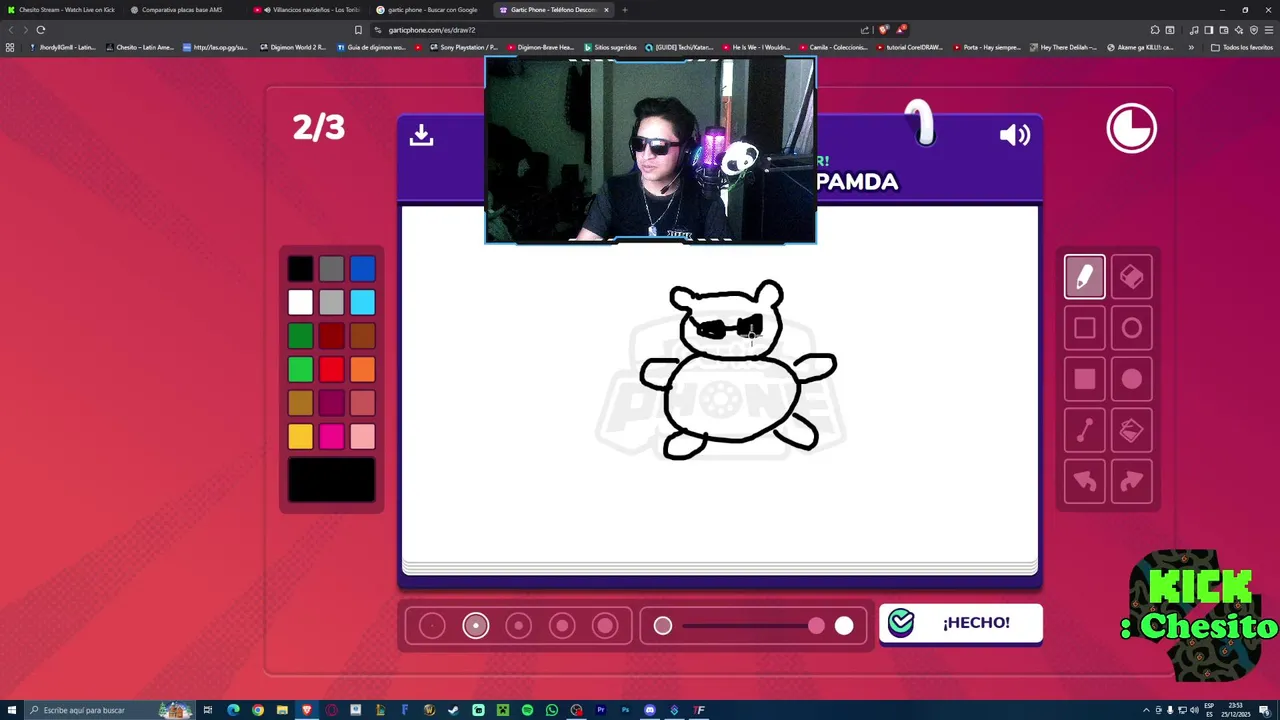1280x720 pixels.
Task: Click the round timer clock icon
Action: [1131, 128]
